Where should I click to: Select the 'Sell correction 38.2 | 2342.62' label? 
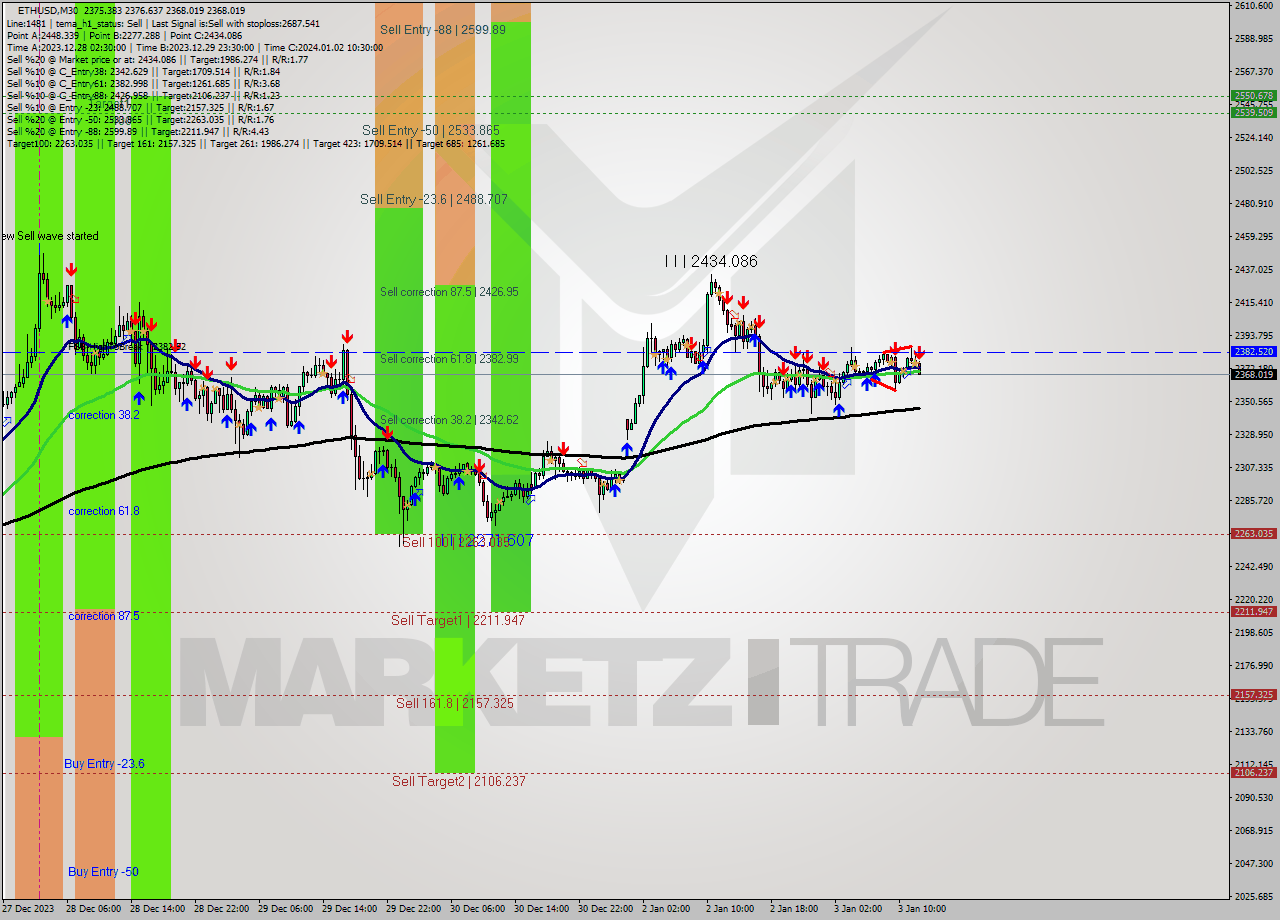[x=449, y=420]
